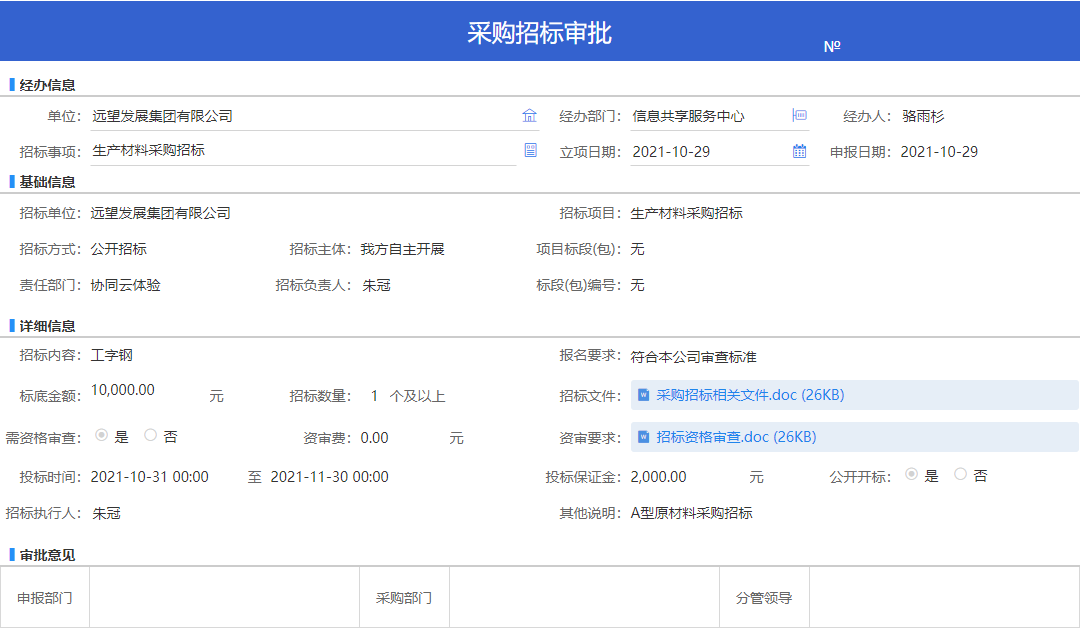Click the 资审费 value 0.00
The image size is (1080, 630).
pos(375,438)
